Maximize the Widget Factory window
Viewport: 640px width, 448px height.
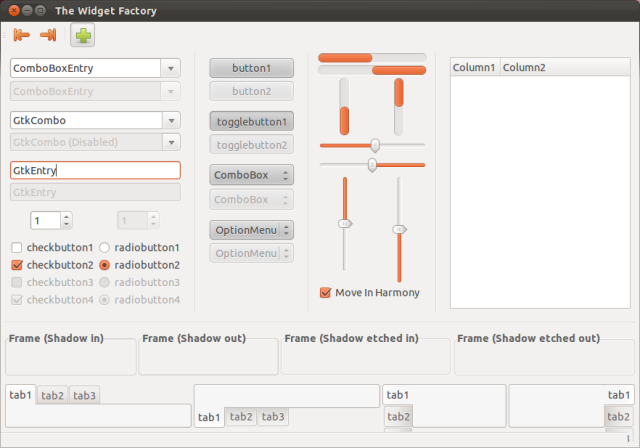pos(40,11)
